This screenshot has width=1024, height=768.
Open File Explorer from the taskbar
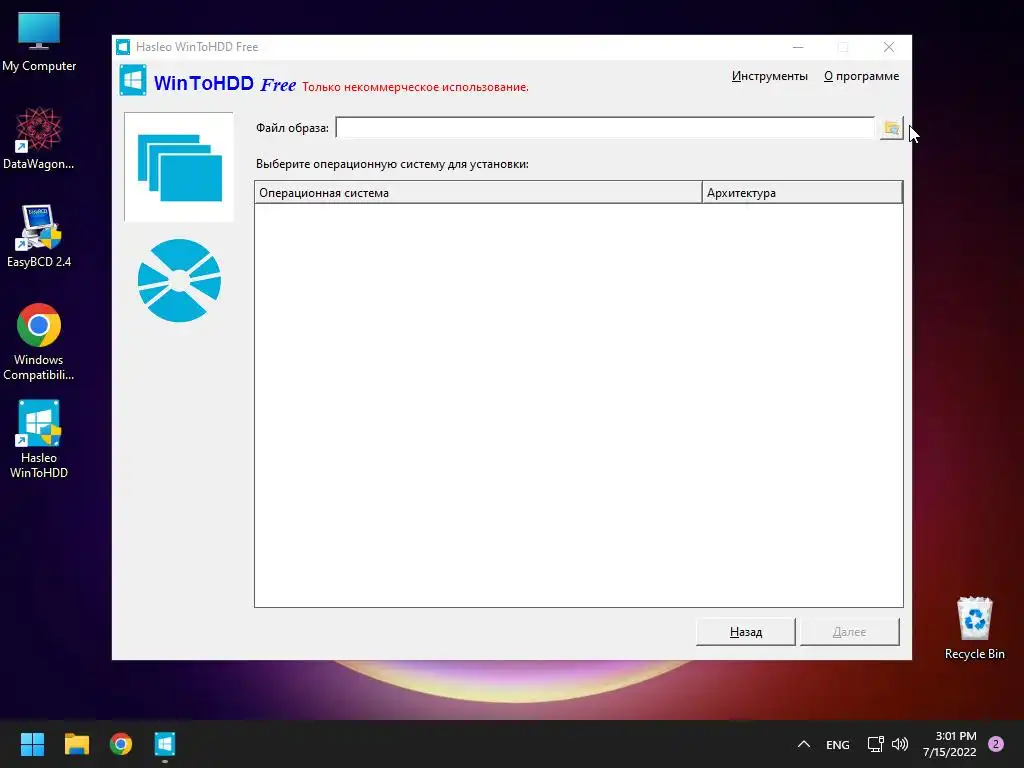pyautogui.click(x=76, y=744)
